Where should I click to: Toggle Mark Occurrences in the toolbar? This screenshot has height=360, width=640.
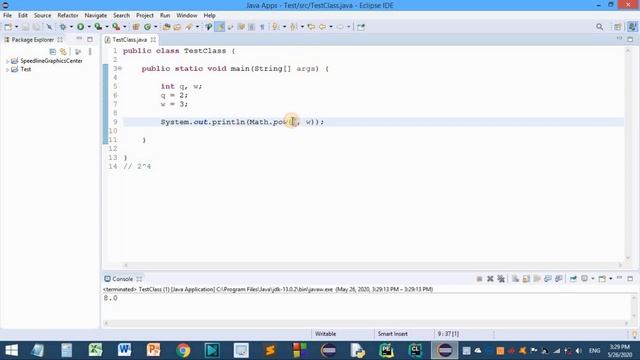pos(220,27)
